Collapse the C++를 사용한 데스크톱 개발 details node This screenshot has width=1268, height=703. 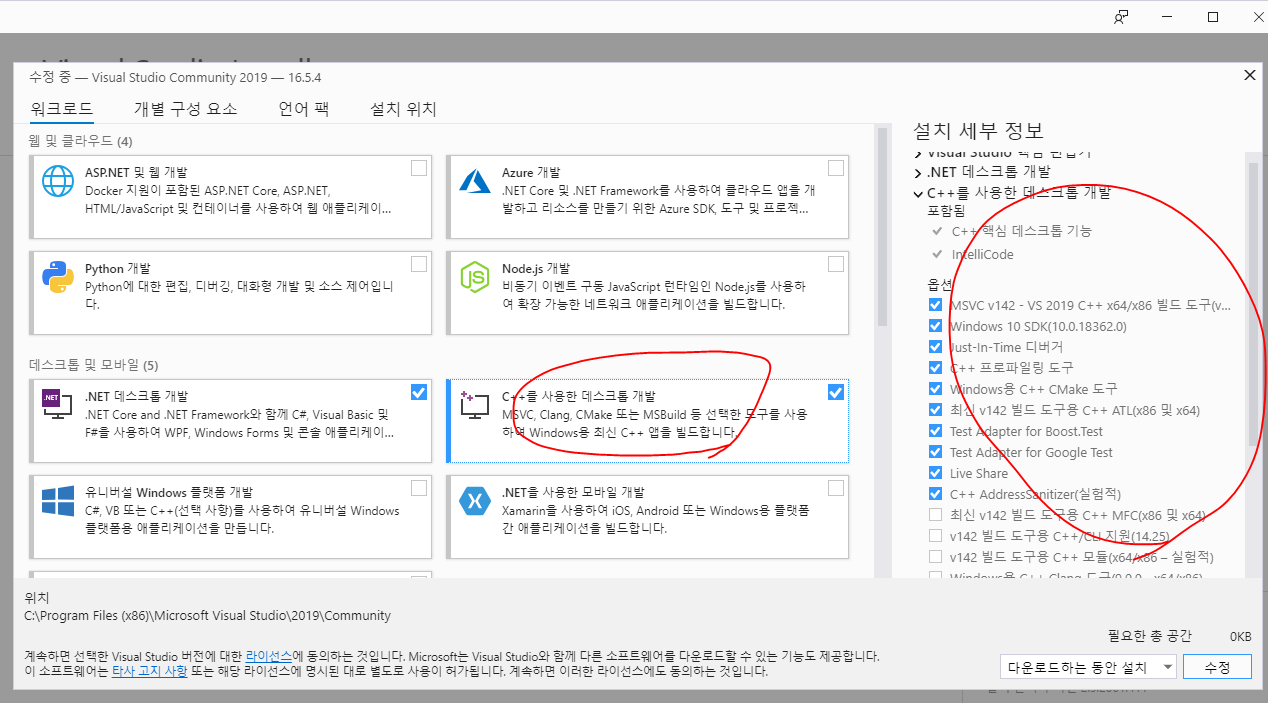point(918,193)
